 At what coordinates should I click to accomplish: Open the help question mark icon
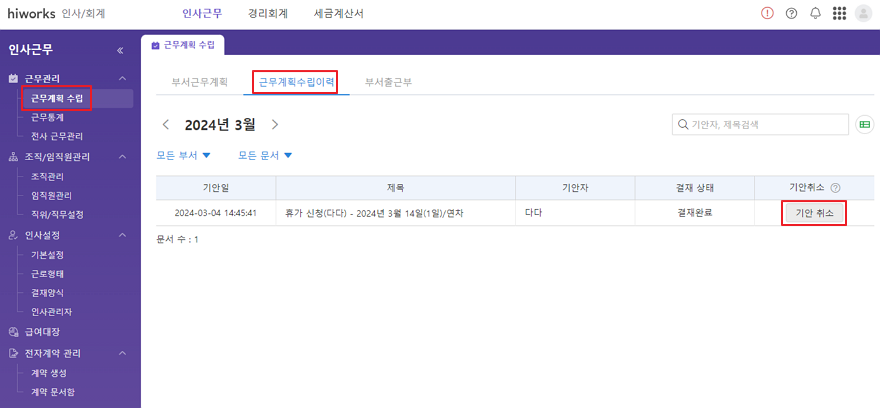click(791, 14)
